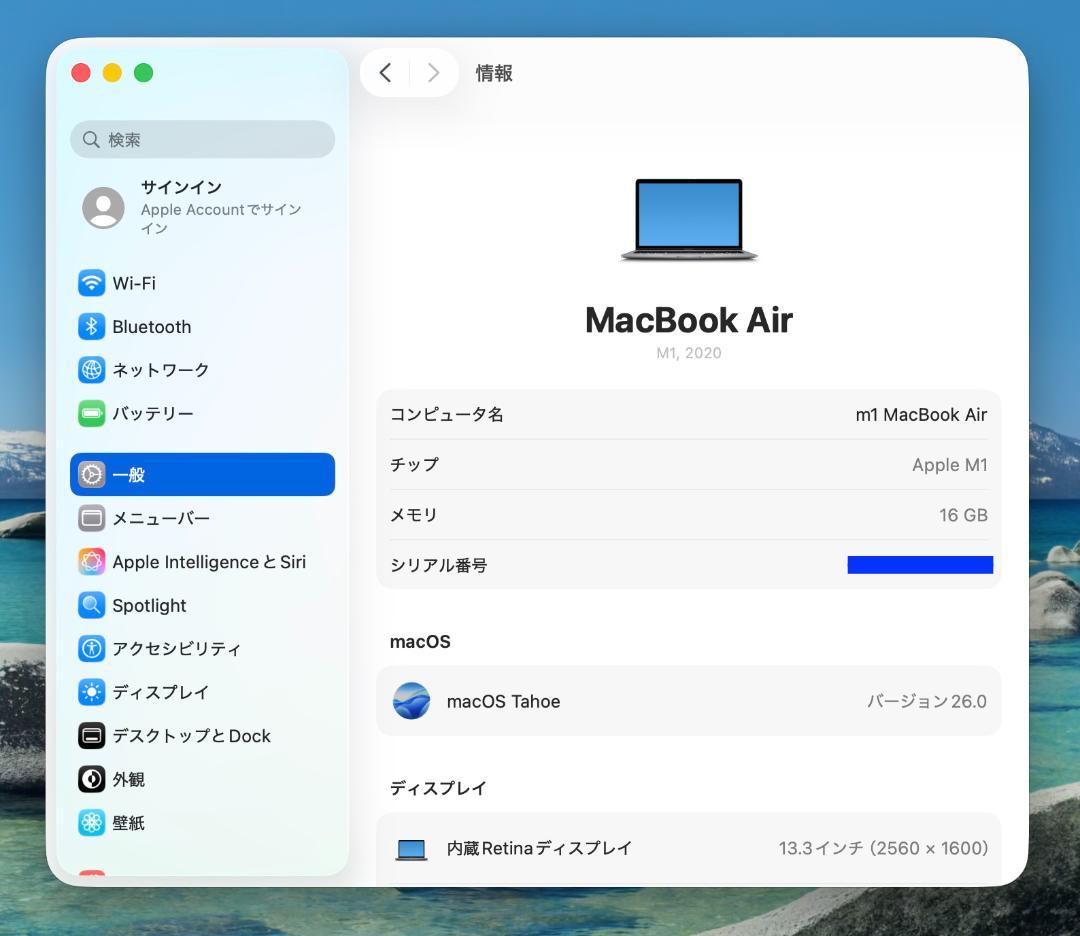Open Spotlight settings with its magnifier icon
The height and width of the screenshot is (936, 1080).
(x=91, y=605)
